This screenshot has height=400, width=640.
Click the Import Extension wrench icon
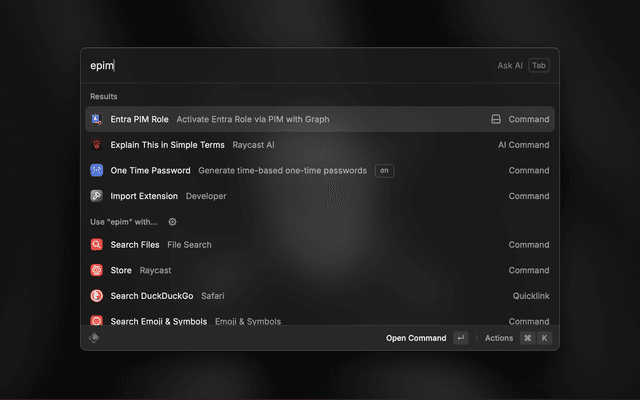[97, 196]
